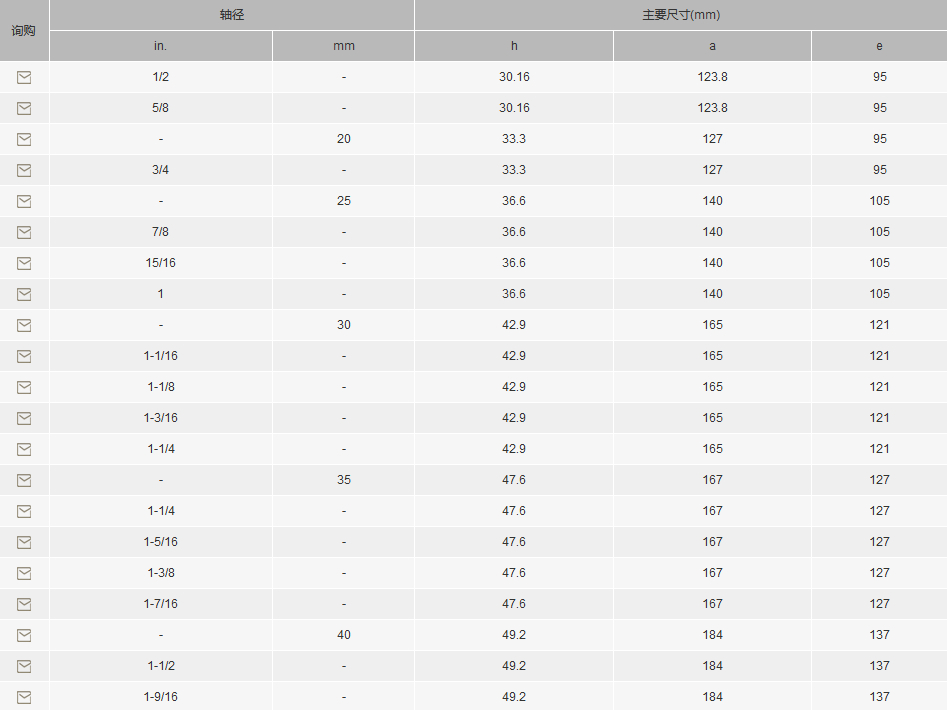Send inquiry for the 7/8 inch row

(x=24, y=232)
